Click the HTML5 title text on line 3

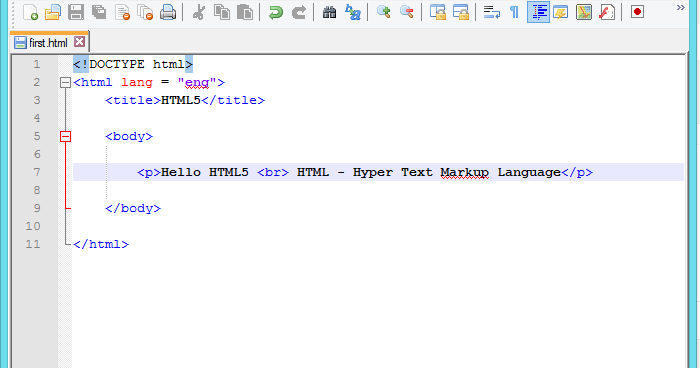(181, 100)
